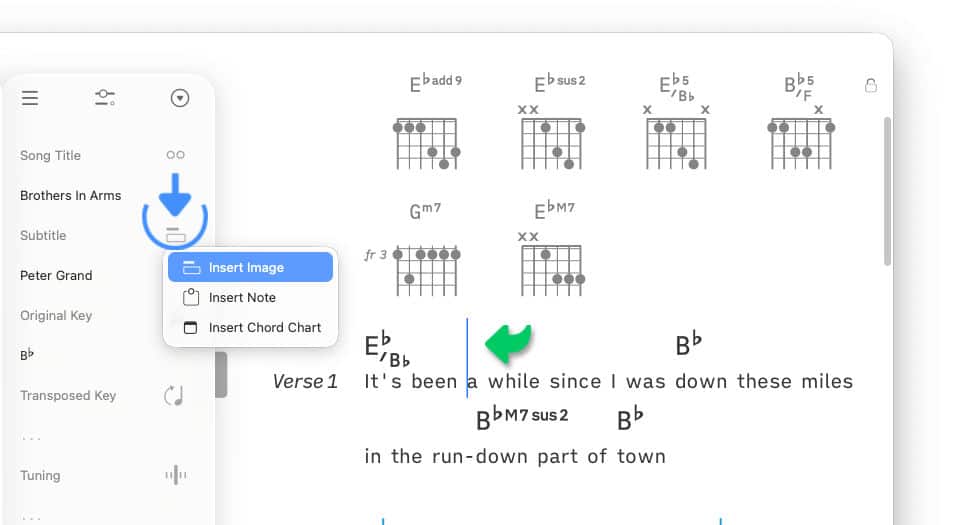Open the settings sliders icon
Screen dimensions: 967x525
point(105,97)
